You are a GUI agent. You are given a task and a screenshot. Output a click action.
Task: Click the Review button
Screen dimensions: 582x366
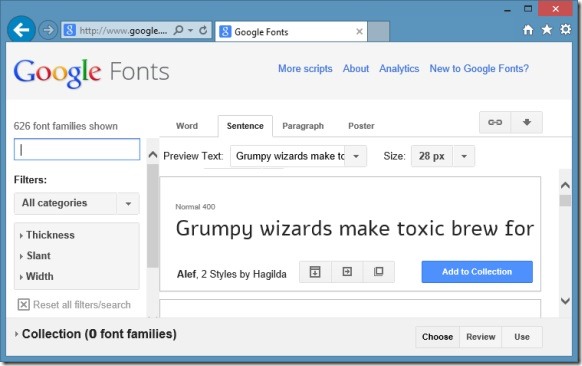coord(481,337)
